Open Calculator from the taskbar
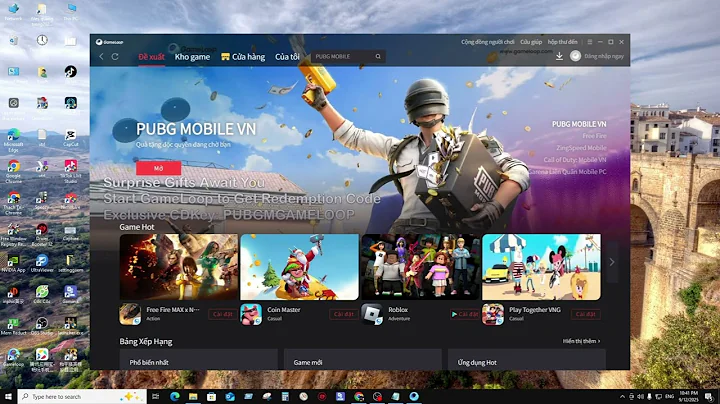720x404 pixels. pyautogui.click(x=285, y=396)
